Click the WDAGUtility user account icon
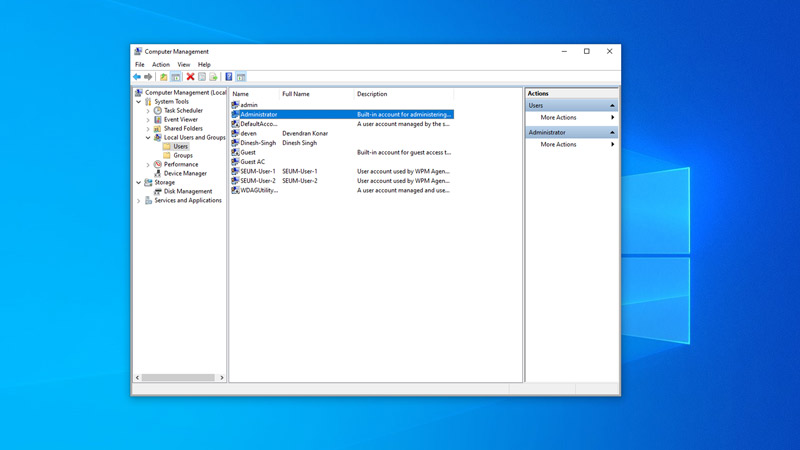800x450 pixels. coord(235,190)
